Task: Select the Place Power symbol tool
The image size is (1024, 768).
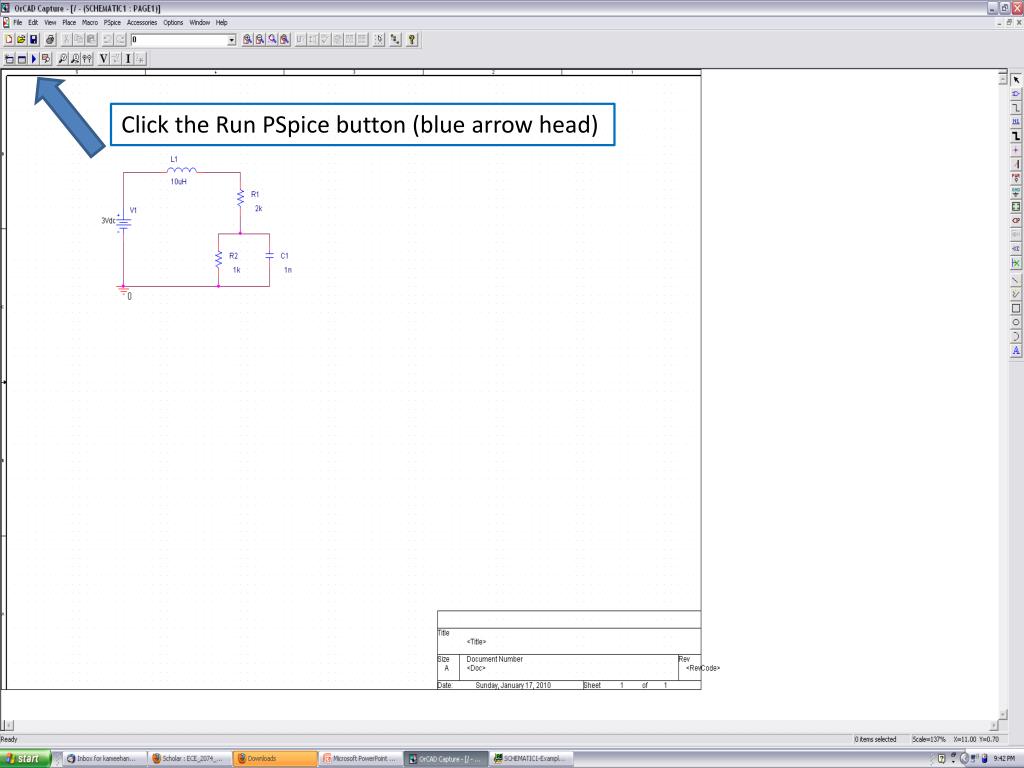Action: pos(1016,178)
